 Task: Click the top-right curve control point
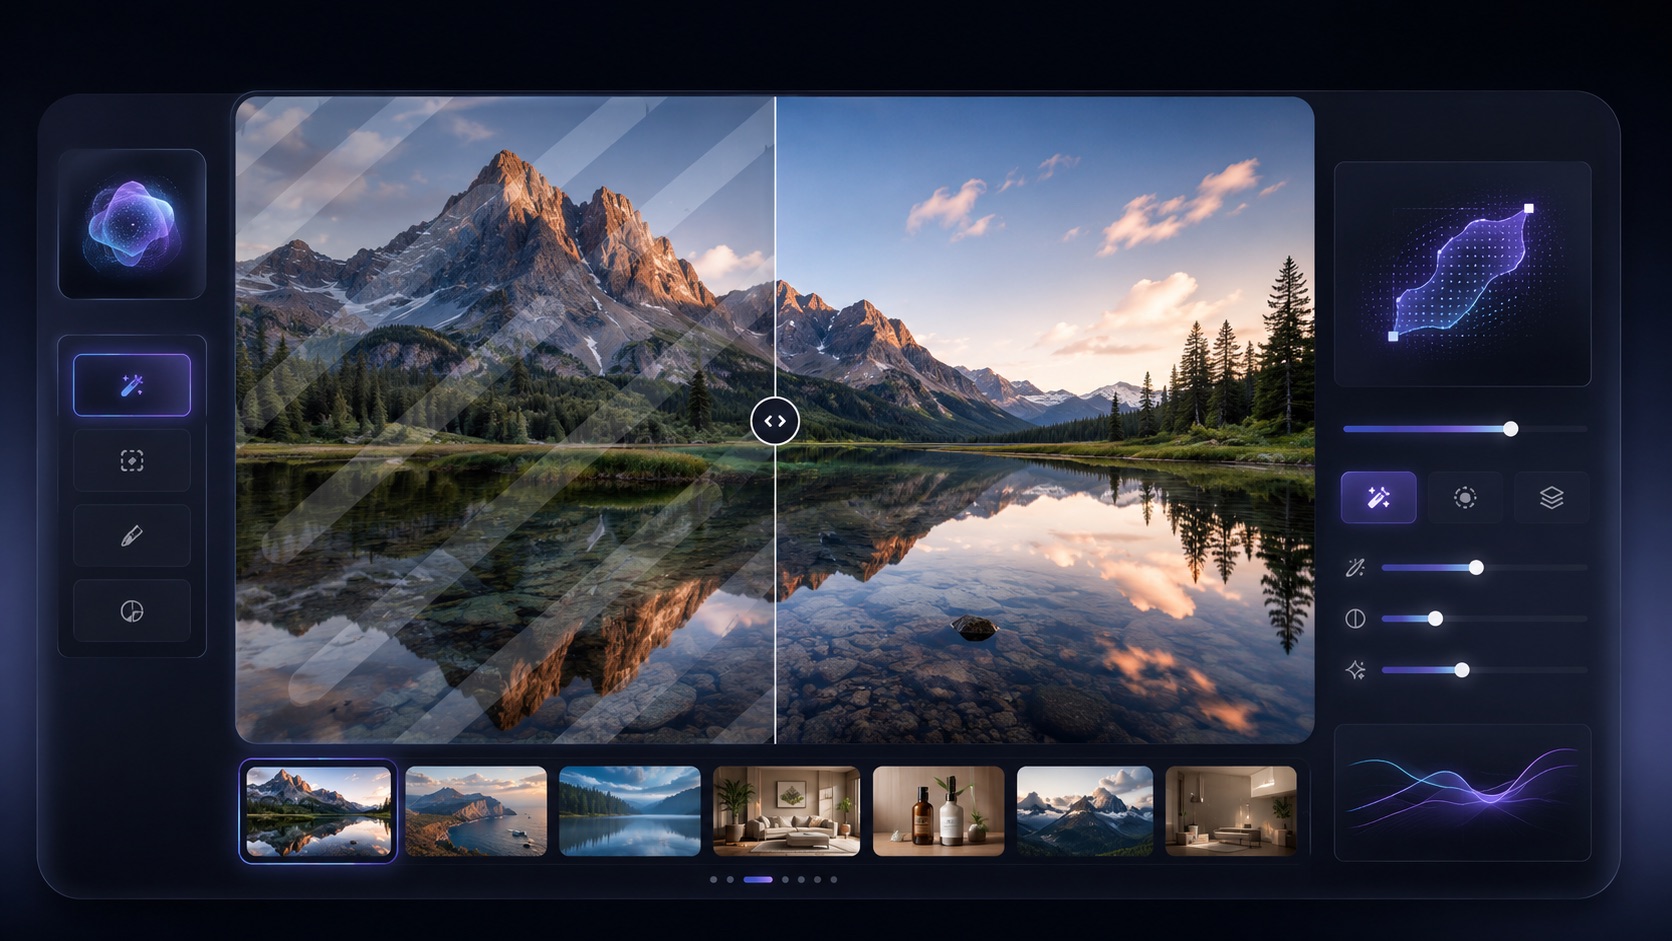click(1529, 209)
